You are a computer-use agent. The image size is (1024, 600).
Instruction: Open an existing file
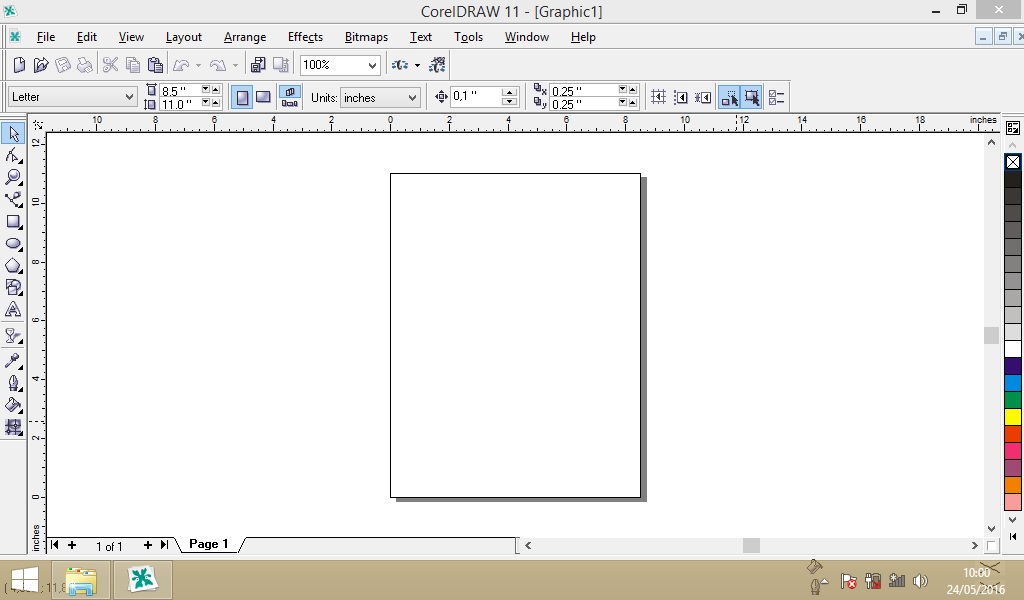point(40,65)
